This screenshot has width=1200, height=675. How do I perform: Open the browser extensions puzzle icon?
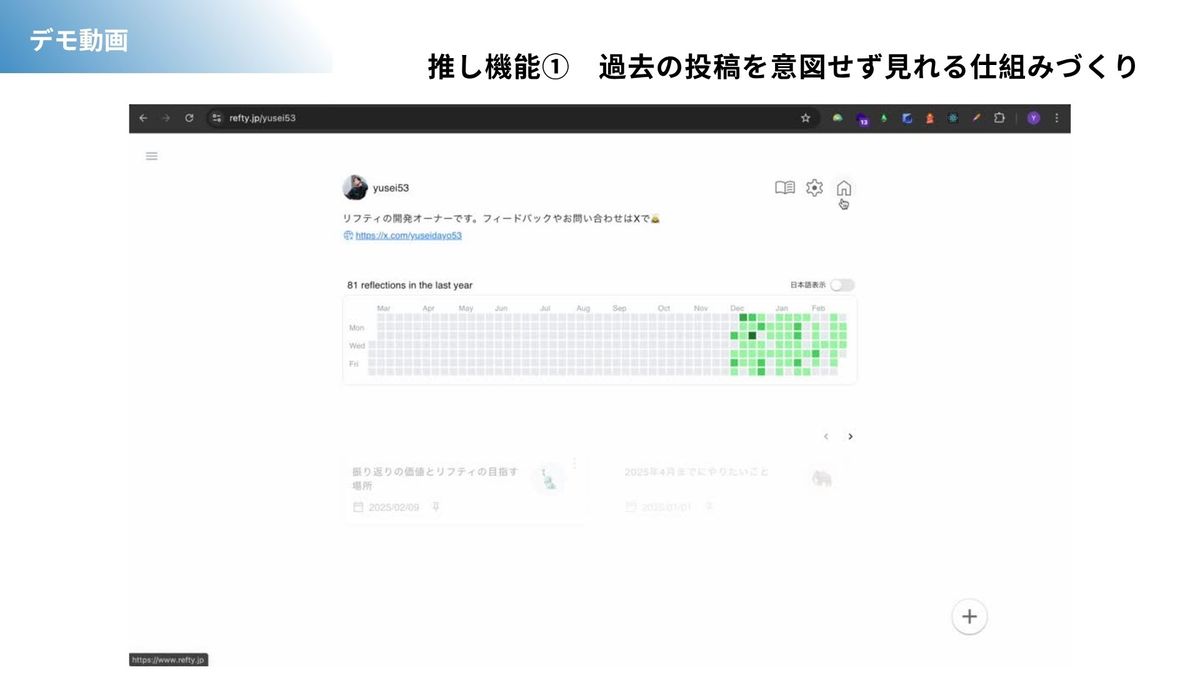tap(999, 118)
